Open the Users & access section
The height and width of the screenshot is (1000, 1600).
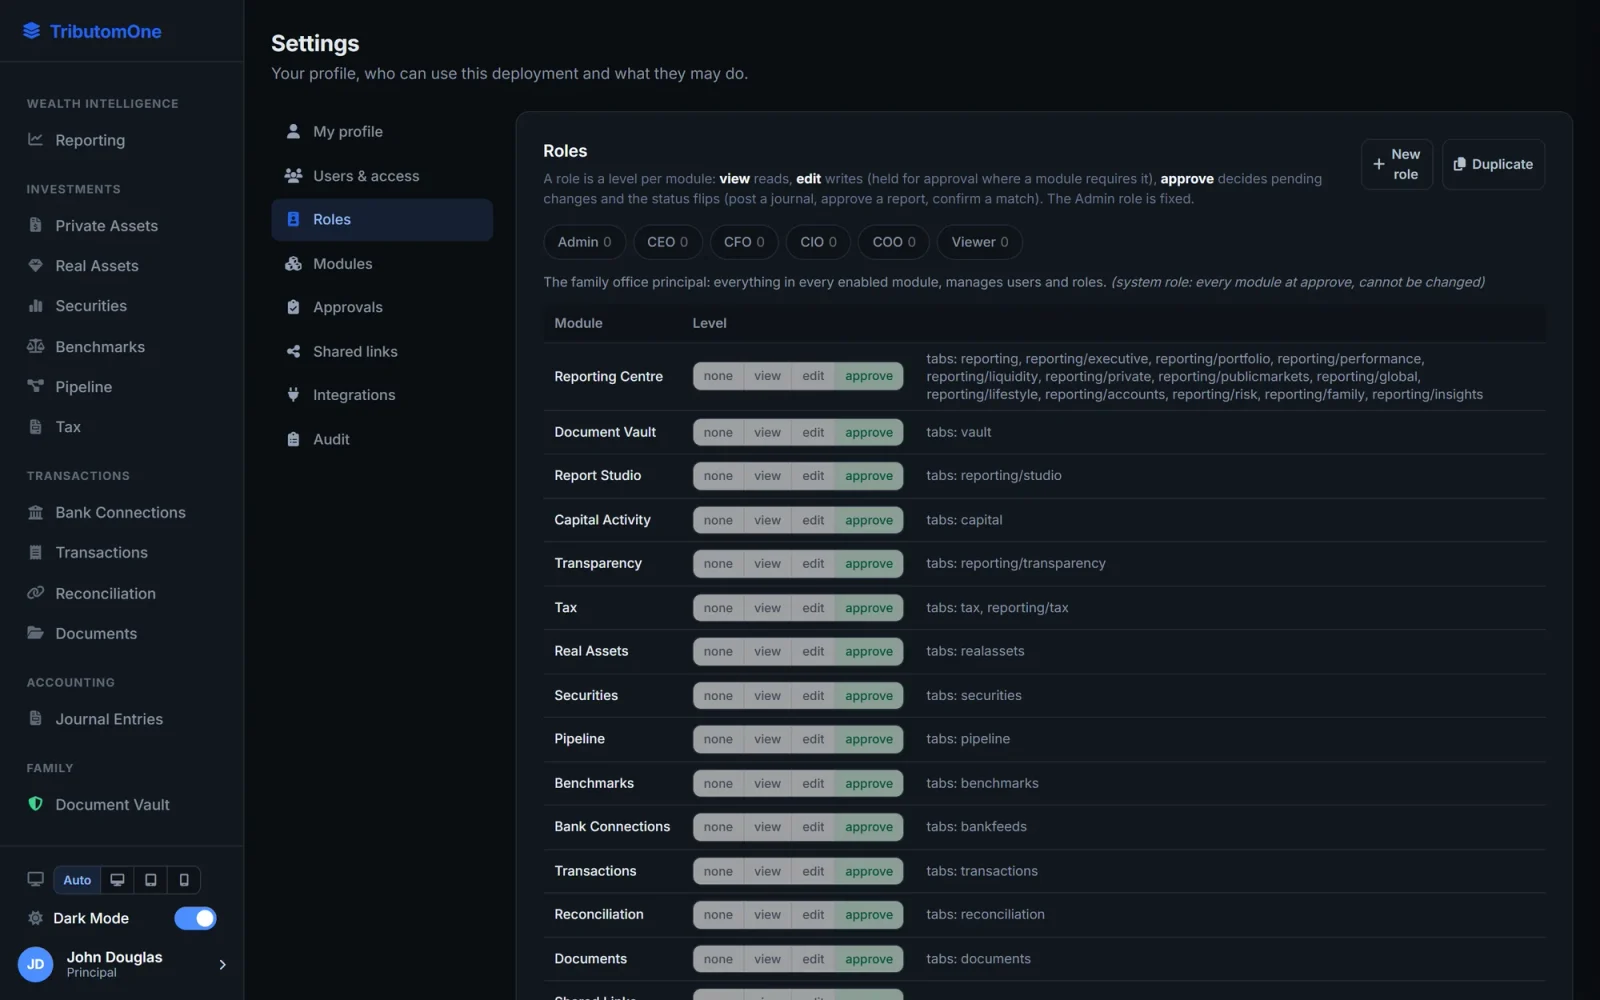click(x=382, y=176)
